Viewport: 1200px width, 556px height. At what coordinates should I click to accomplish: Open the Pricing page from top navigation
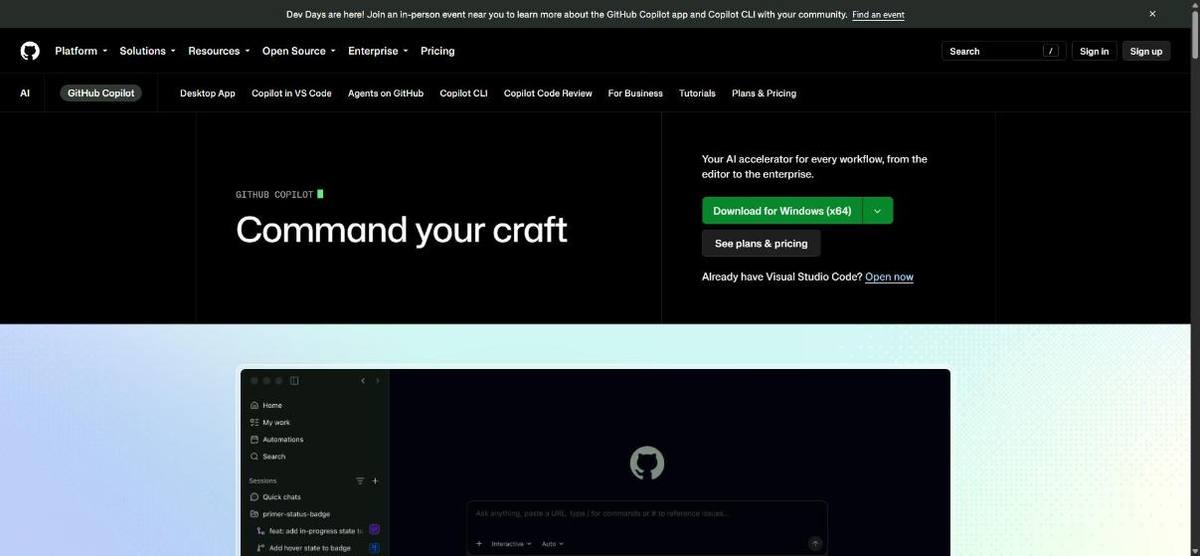pyautogui.click(x=437, y=51)
